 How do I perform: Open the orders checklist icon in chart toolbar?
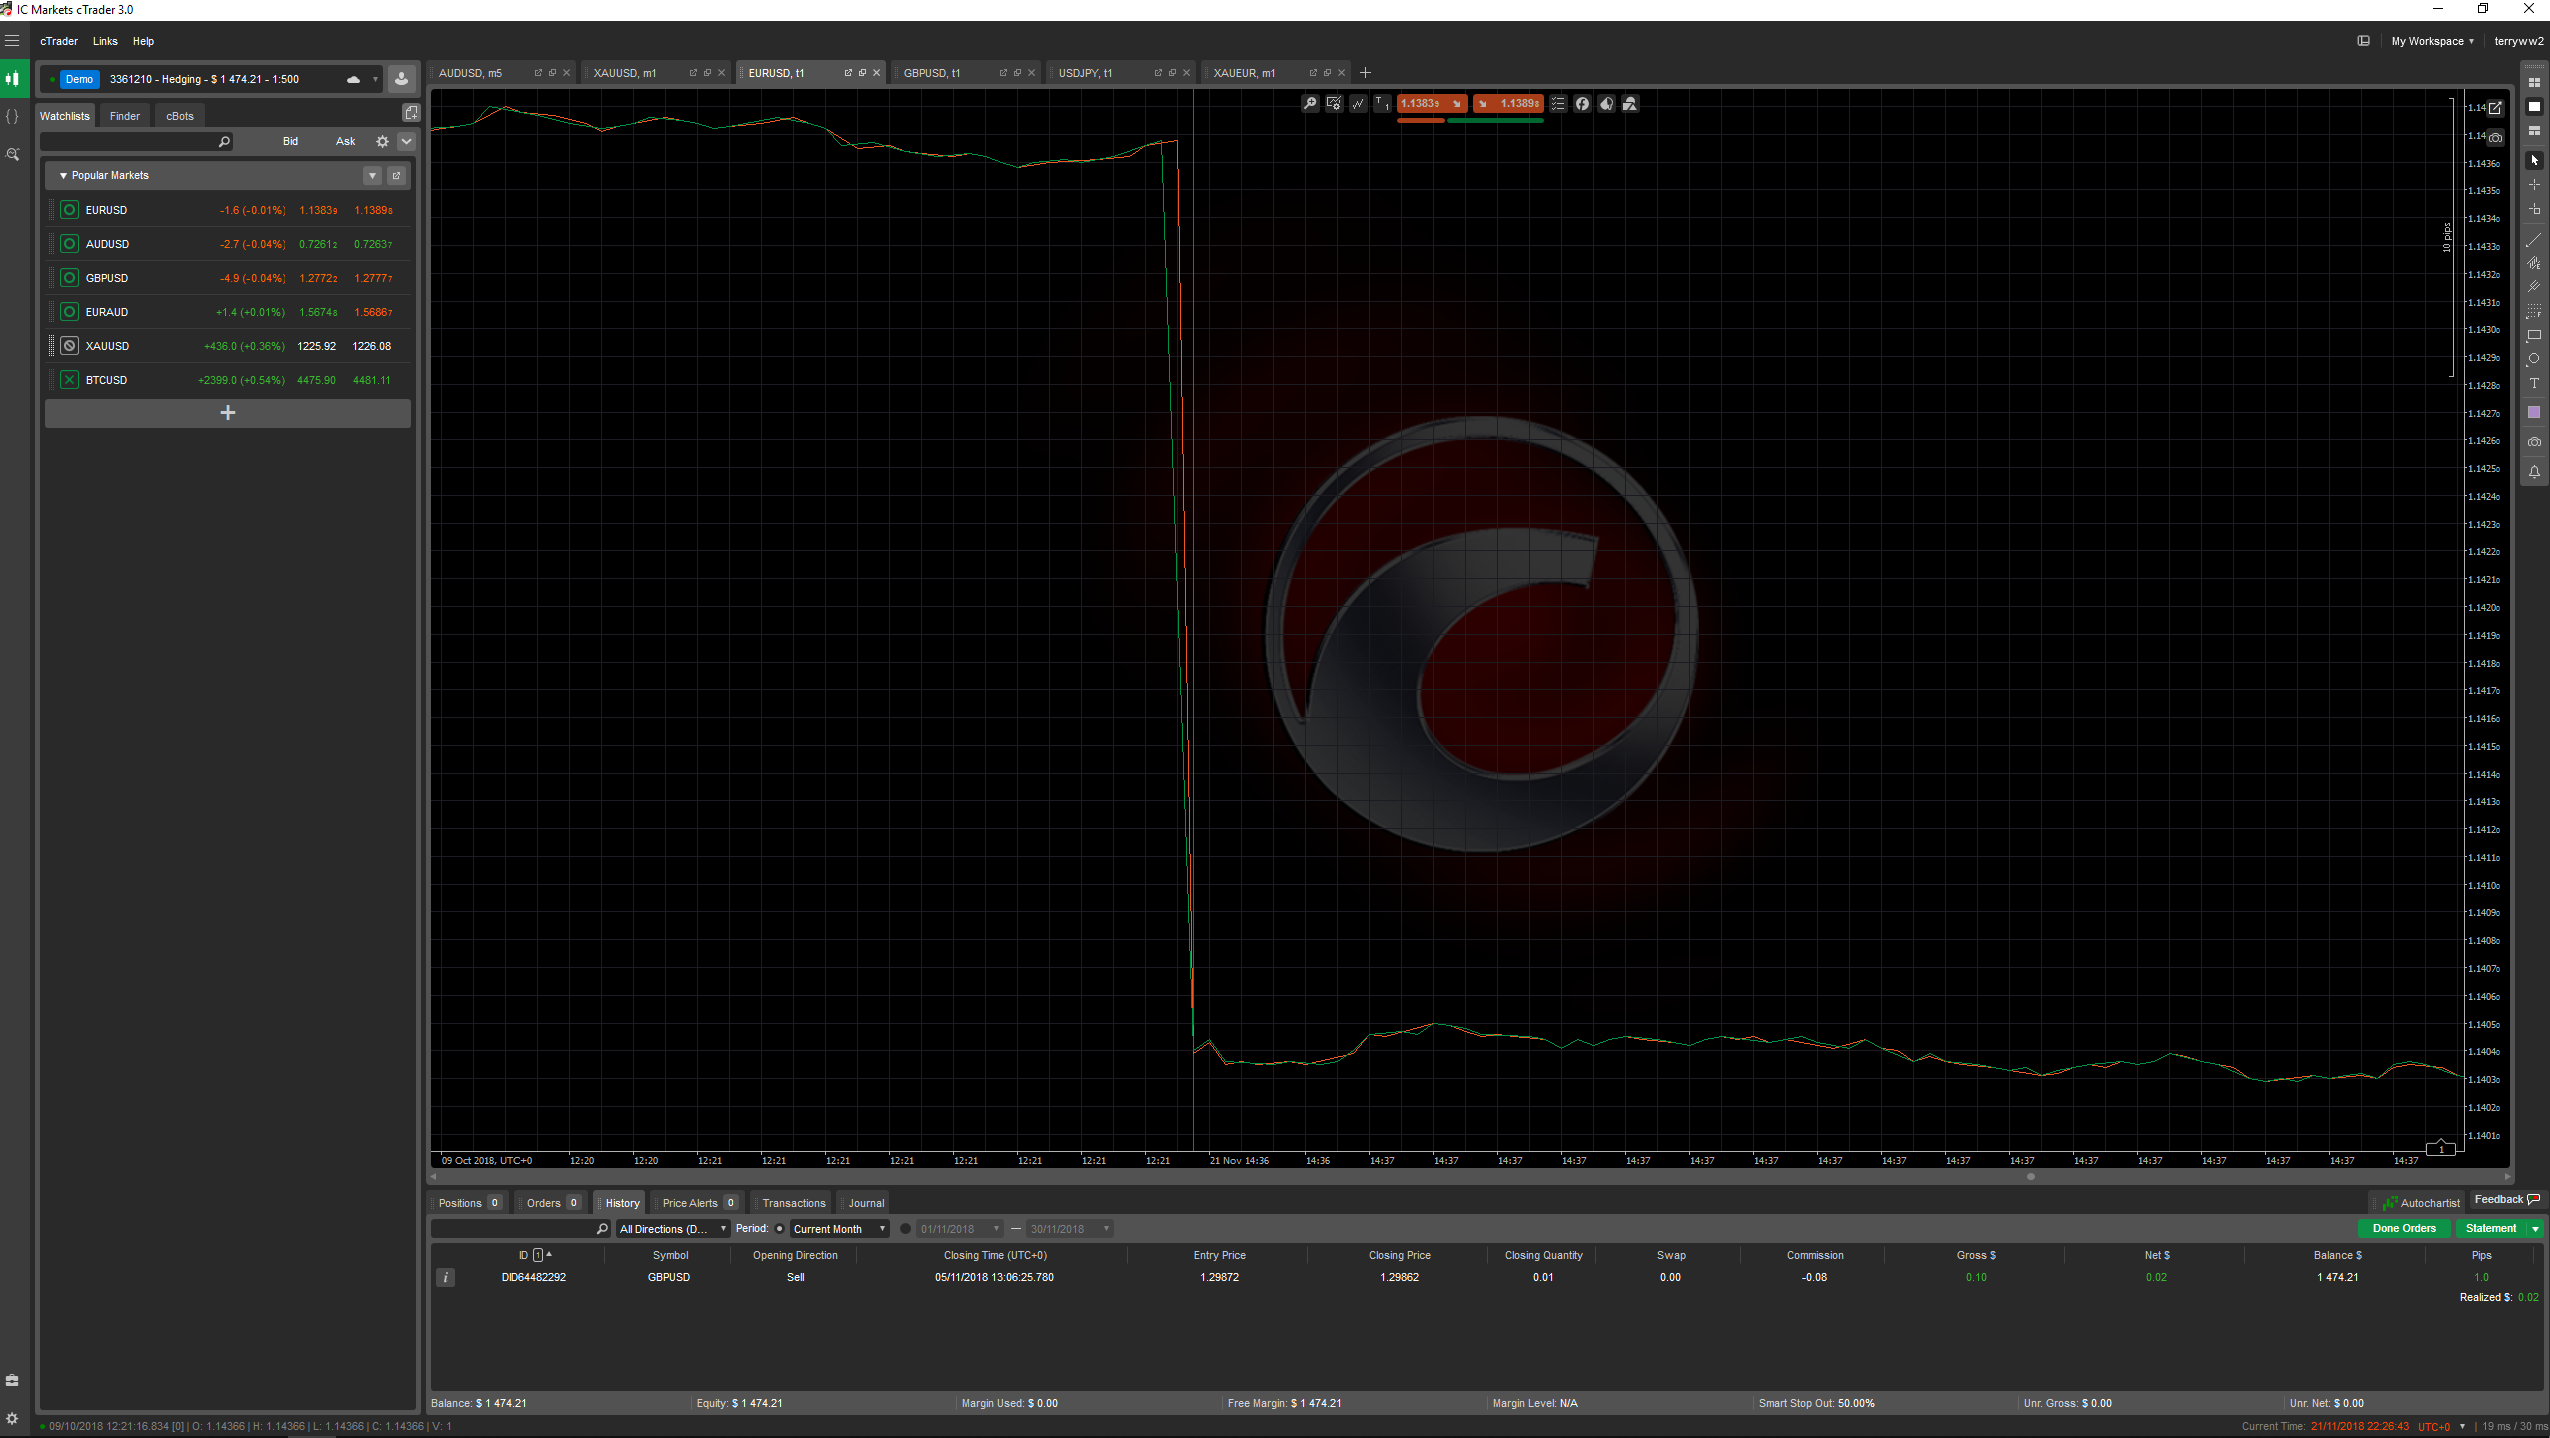pos(1558,104)
